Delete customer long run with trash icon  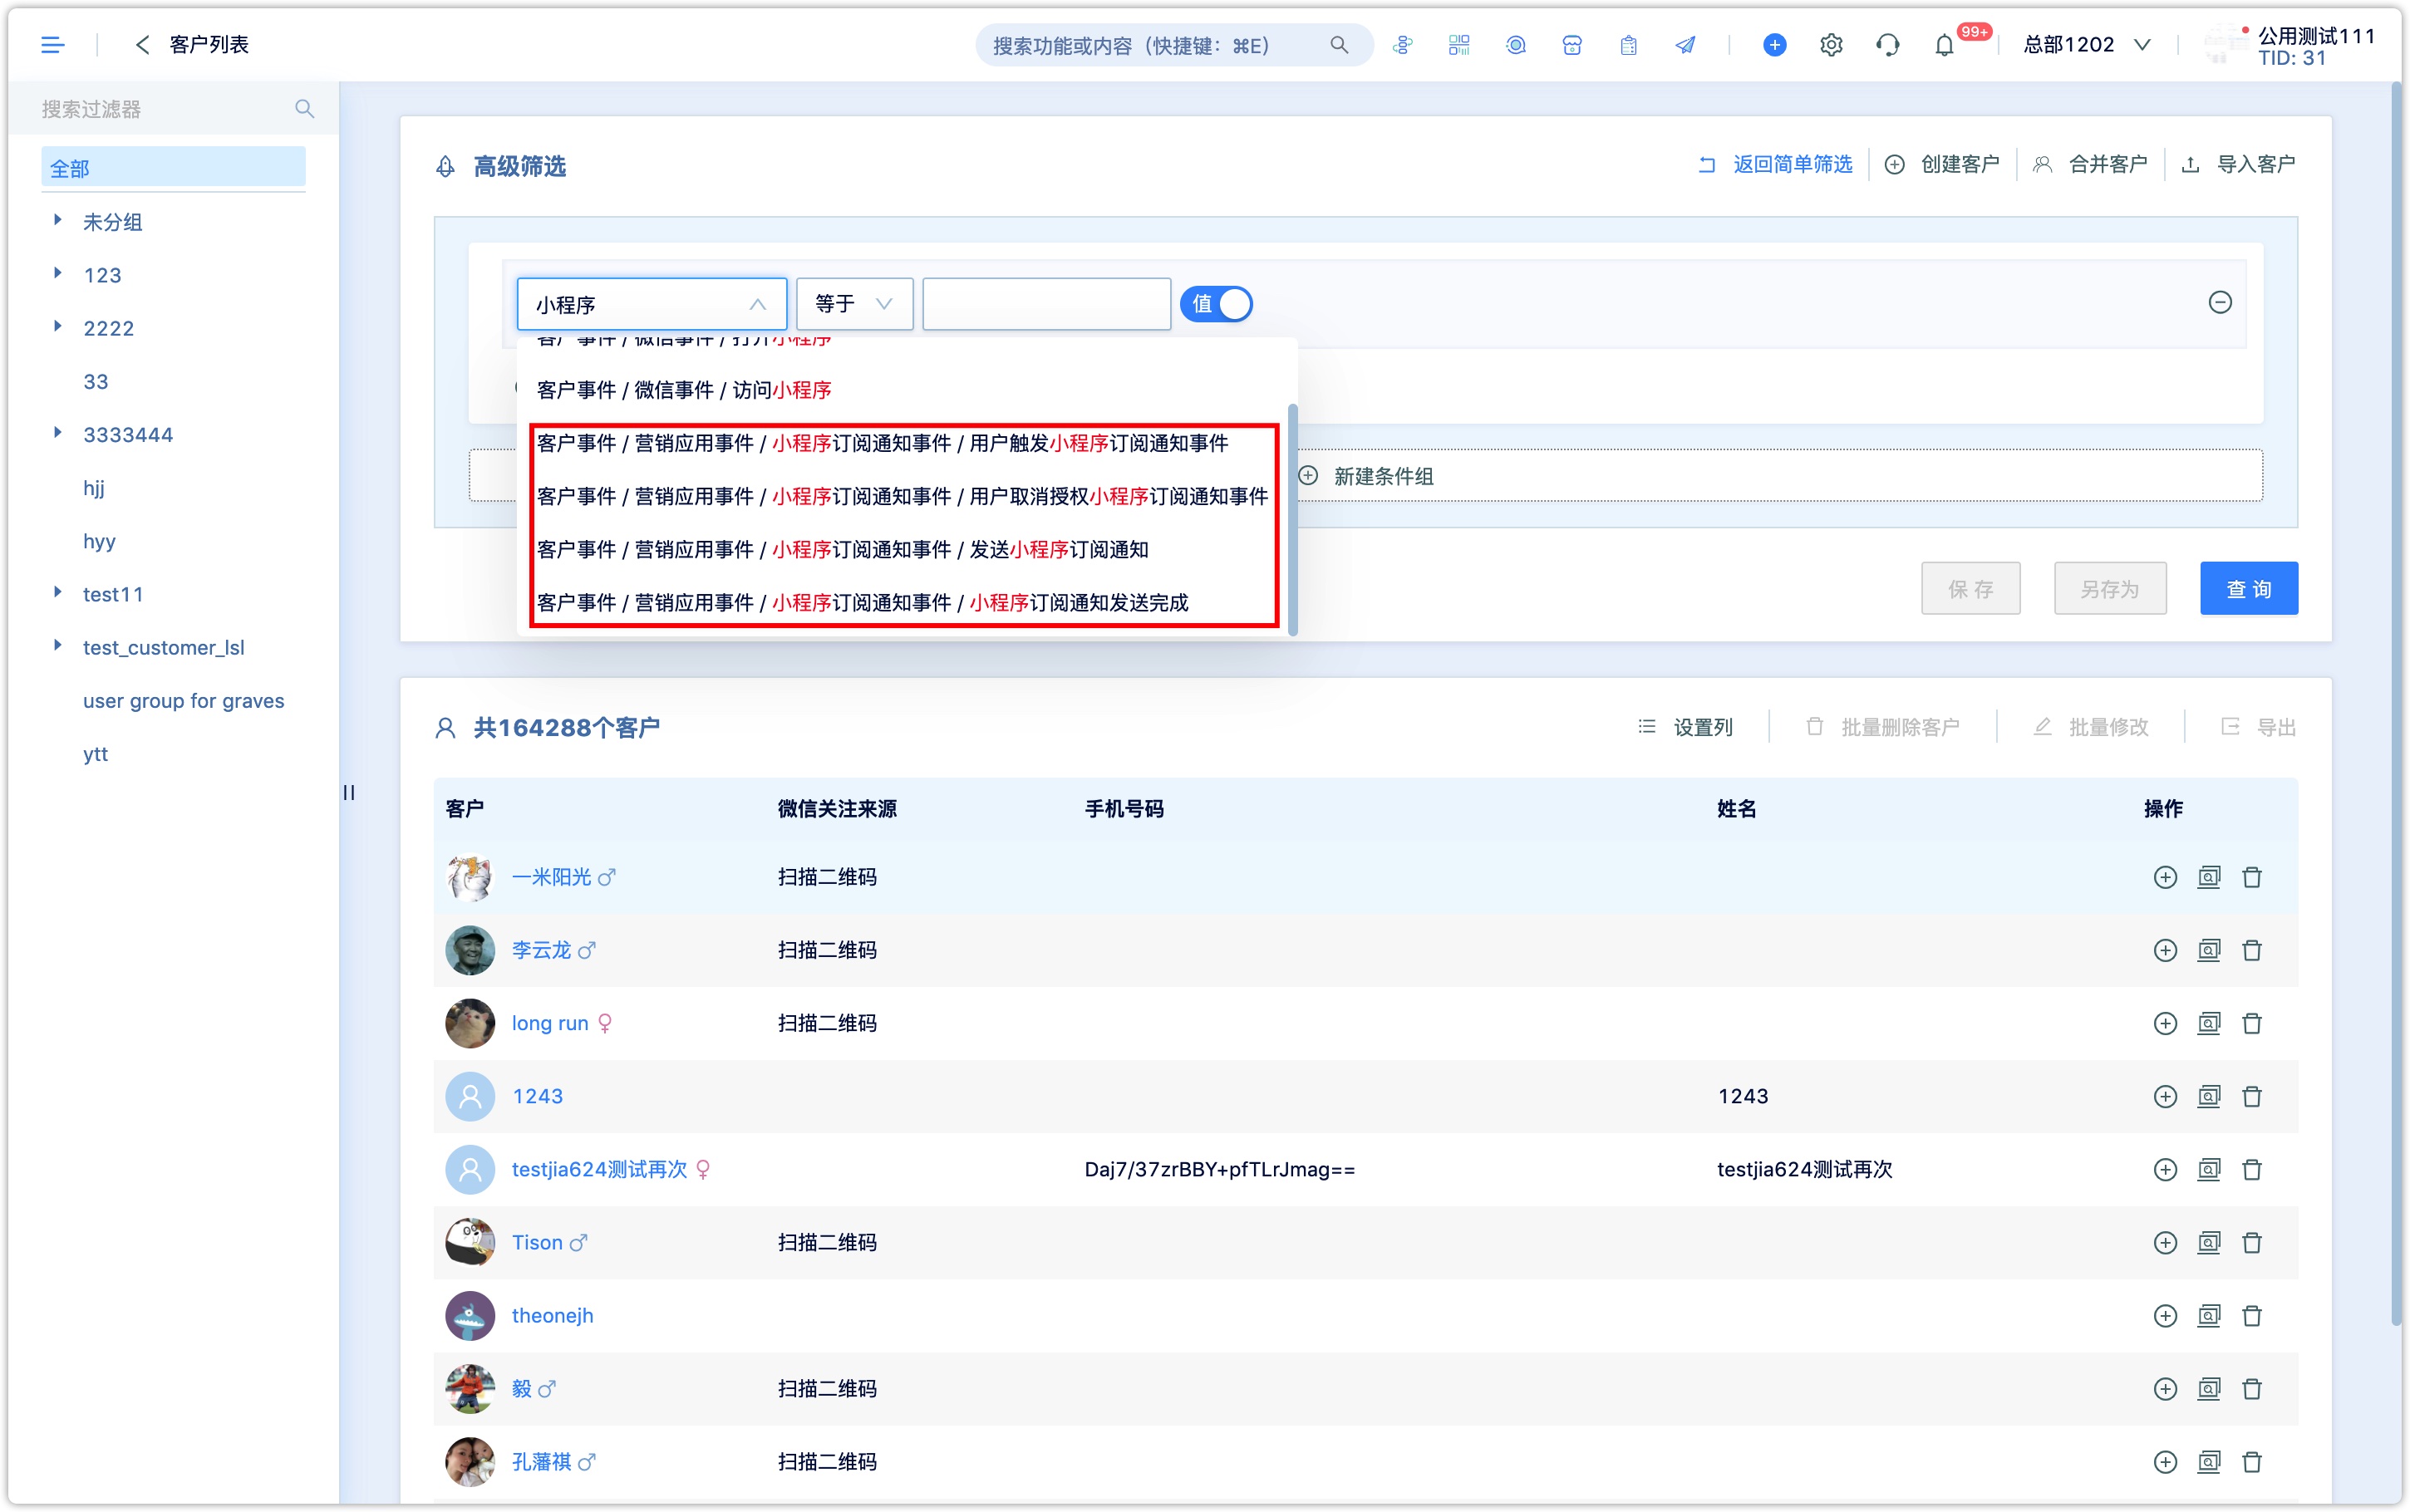click(x=2252, y=1023)
